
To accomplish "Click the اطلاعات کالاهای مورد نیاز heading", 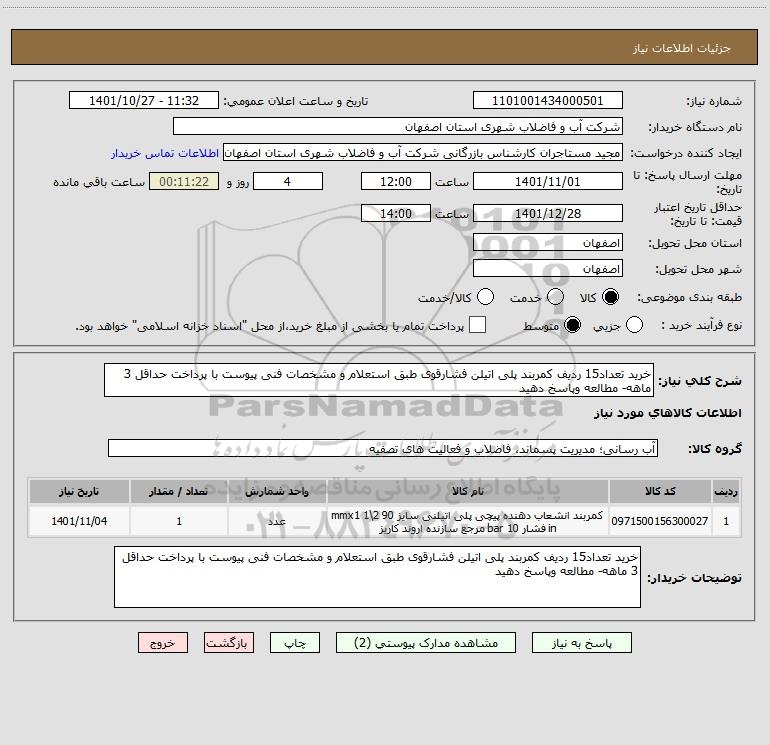I will pyautogui.click(x=668, y=413).
